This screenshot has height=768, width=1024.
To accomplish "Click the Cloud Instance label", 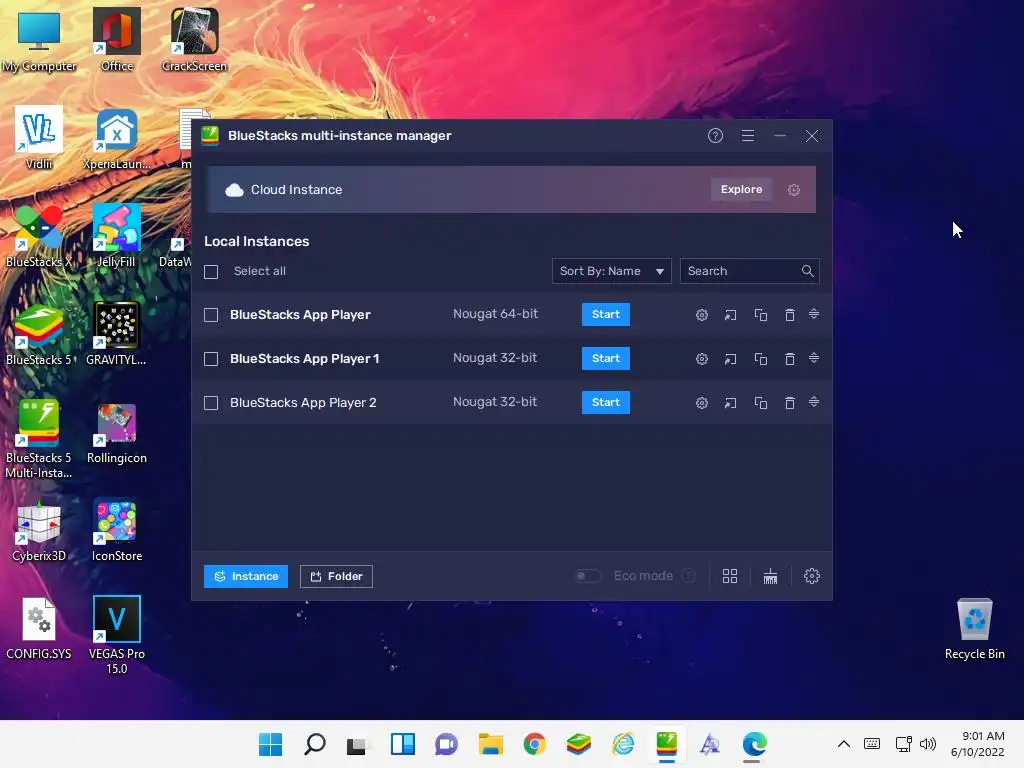I will [x=296, y=189].
